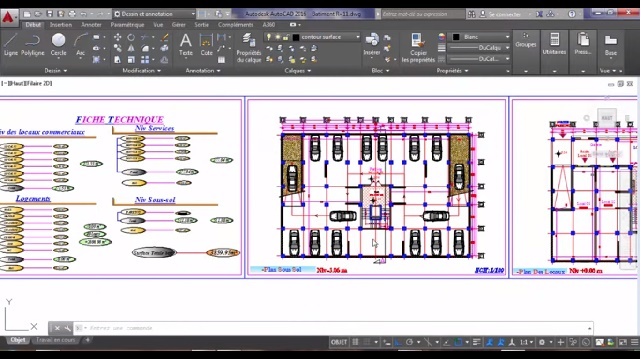Click the Print (plot) icon in quick access toolbar
641x360 pixels.
point(72,14)
